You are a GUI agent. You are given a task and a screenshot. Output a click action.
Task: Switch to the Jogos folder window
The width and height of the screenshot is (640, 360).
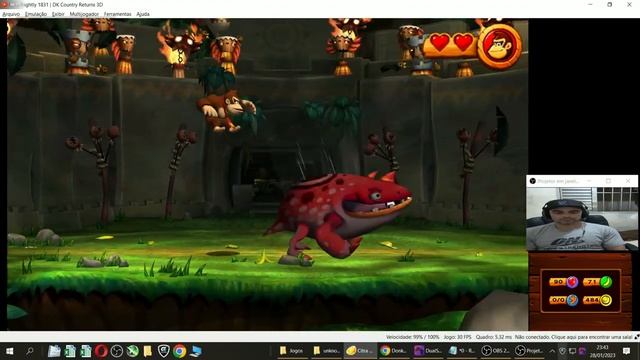292,351
